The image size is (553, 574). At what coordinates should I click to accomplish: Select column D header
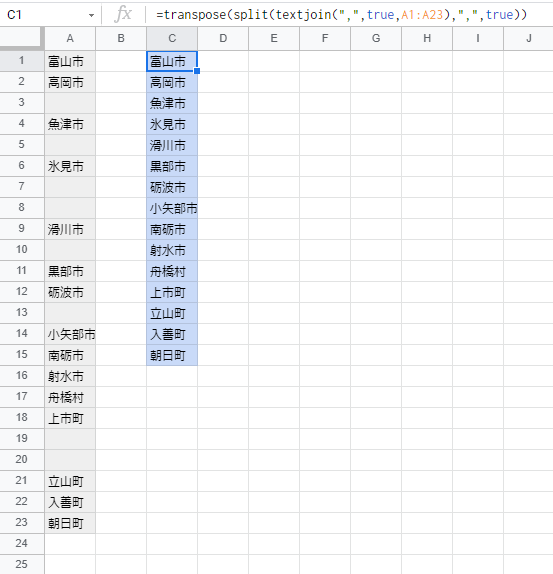point(223,38)
